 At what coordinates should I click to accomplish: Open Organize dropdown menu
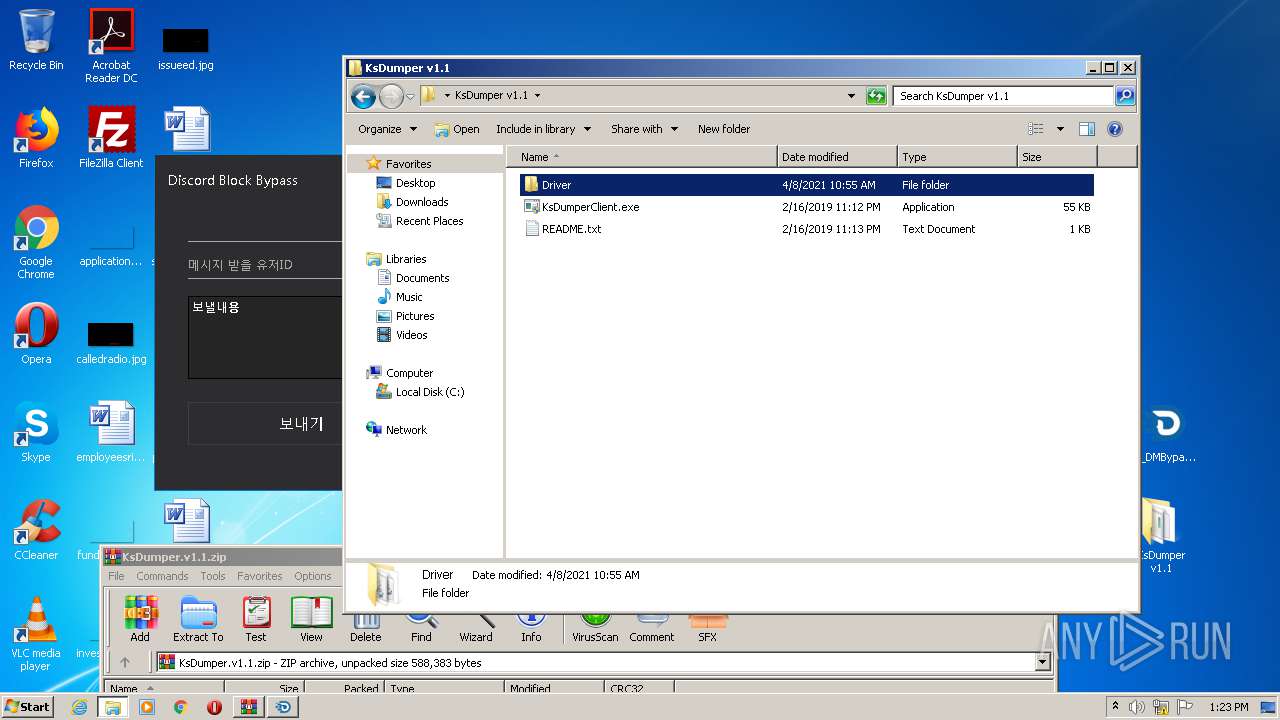[387, 129]
